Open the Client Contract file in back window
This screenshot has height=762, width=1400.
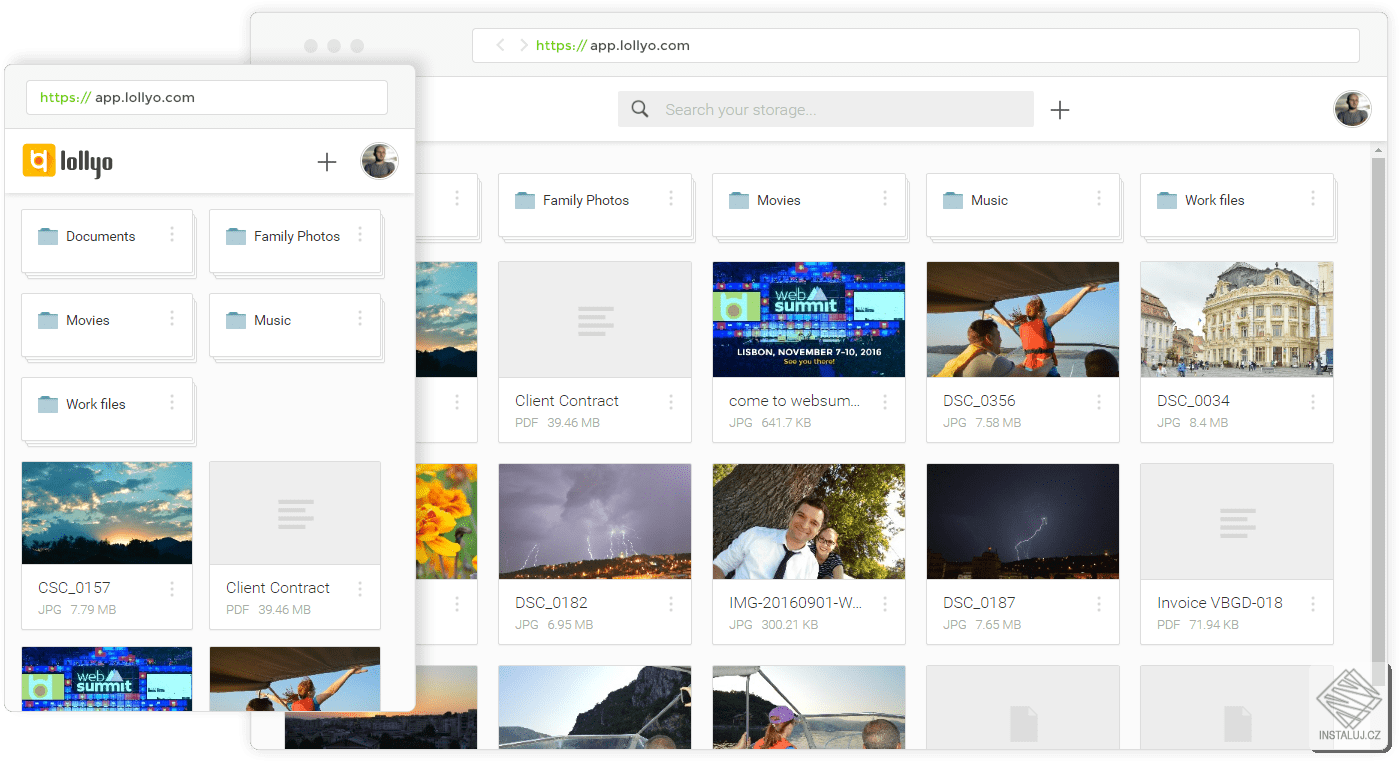[x=595, y=352]
